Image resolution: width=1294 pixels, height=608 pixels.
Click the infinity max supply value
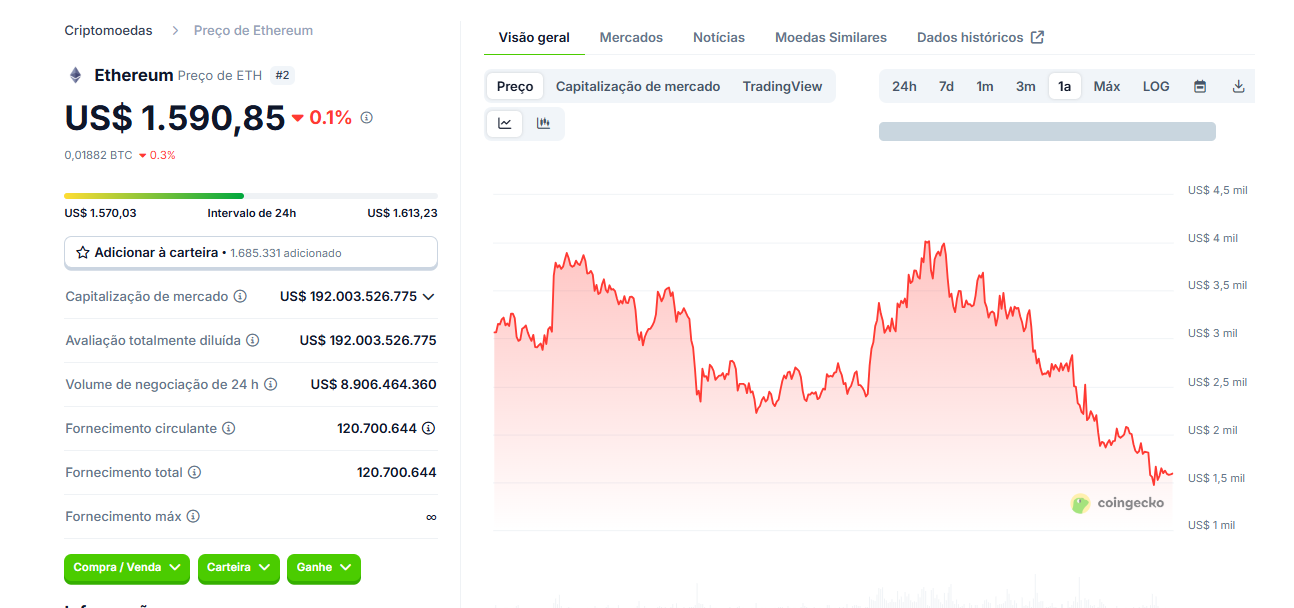coord(431,517)
